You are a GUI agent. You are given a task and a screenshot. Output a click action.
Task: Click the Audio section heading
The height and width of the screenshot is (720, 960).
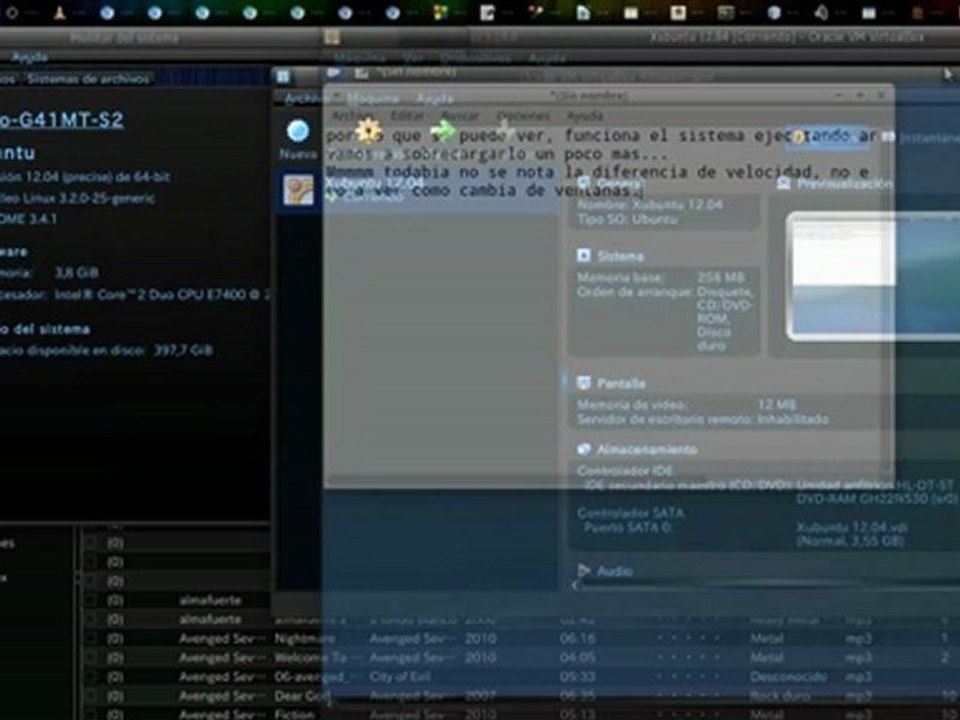pos(614,571)
